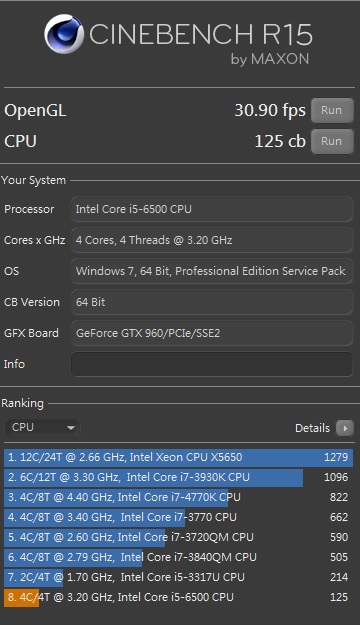The width and height of the screenshot is (360, 629).
Task: Click the GFX Board GeForce GTX 960 field
Action: [212, 333]
